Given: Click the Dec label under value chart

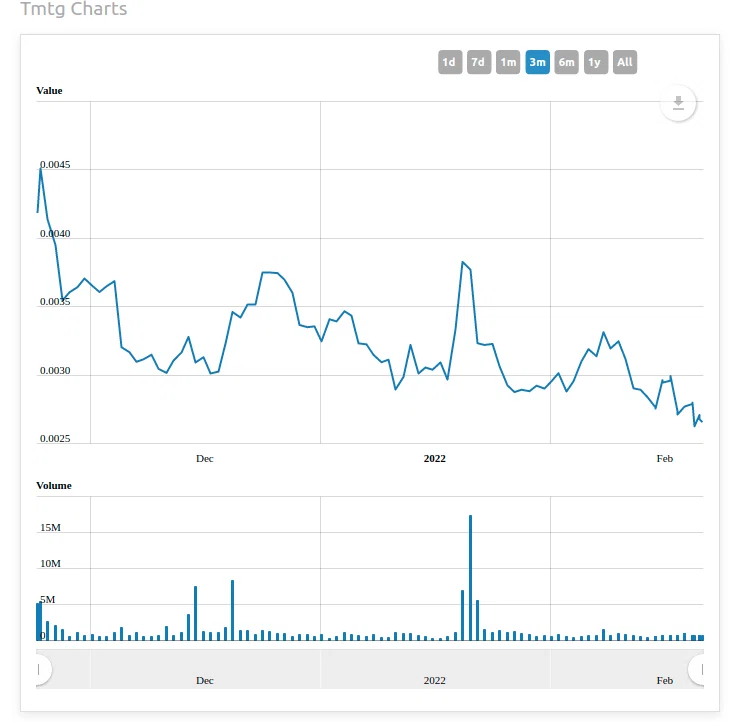Looking at the screenshot, I should 204,459.
